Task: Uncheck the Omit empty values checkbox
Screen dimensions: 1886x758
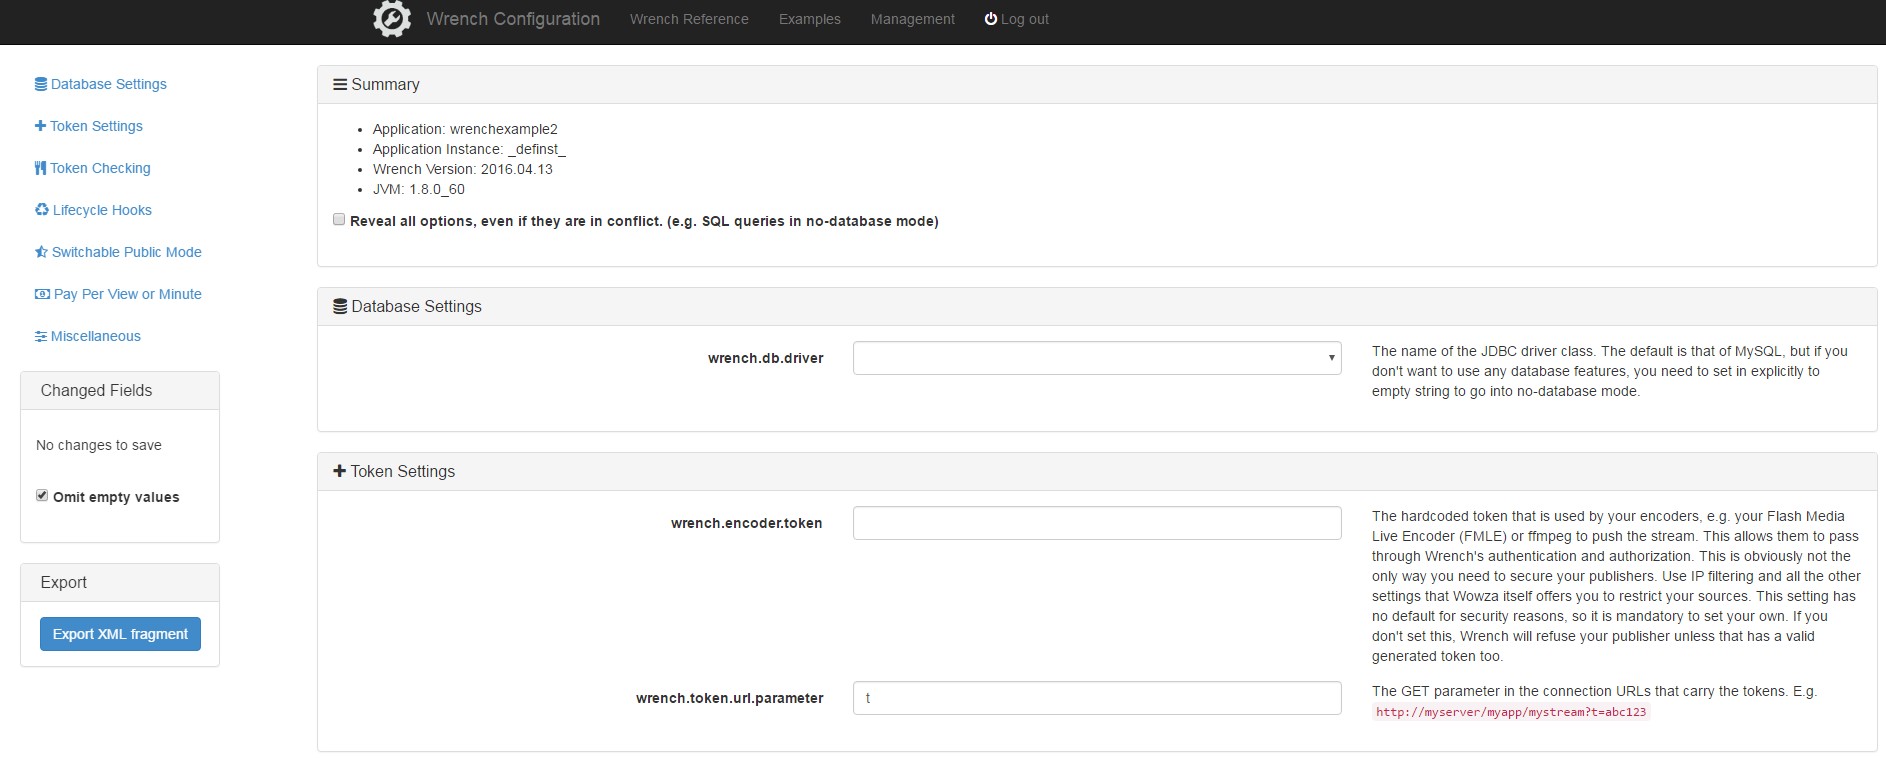Action: tap(42, 496)
